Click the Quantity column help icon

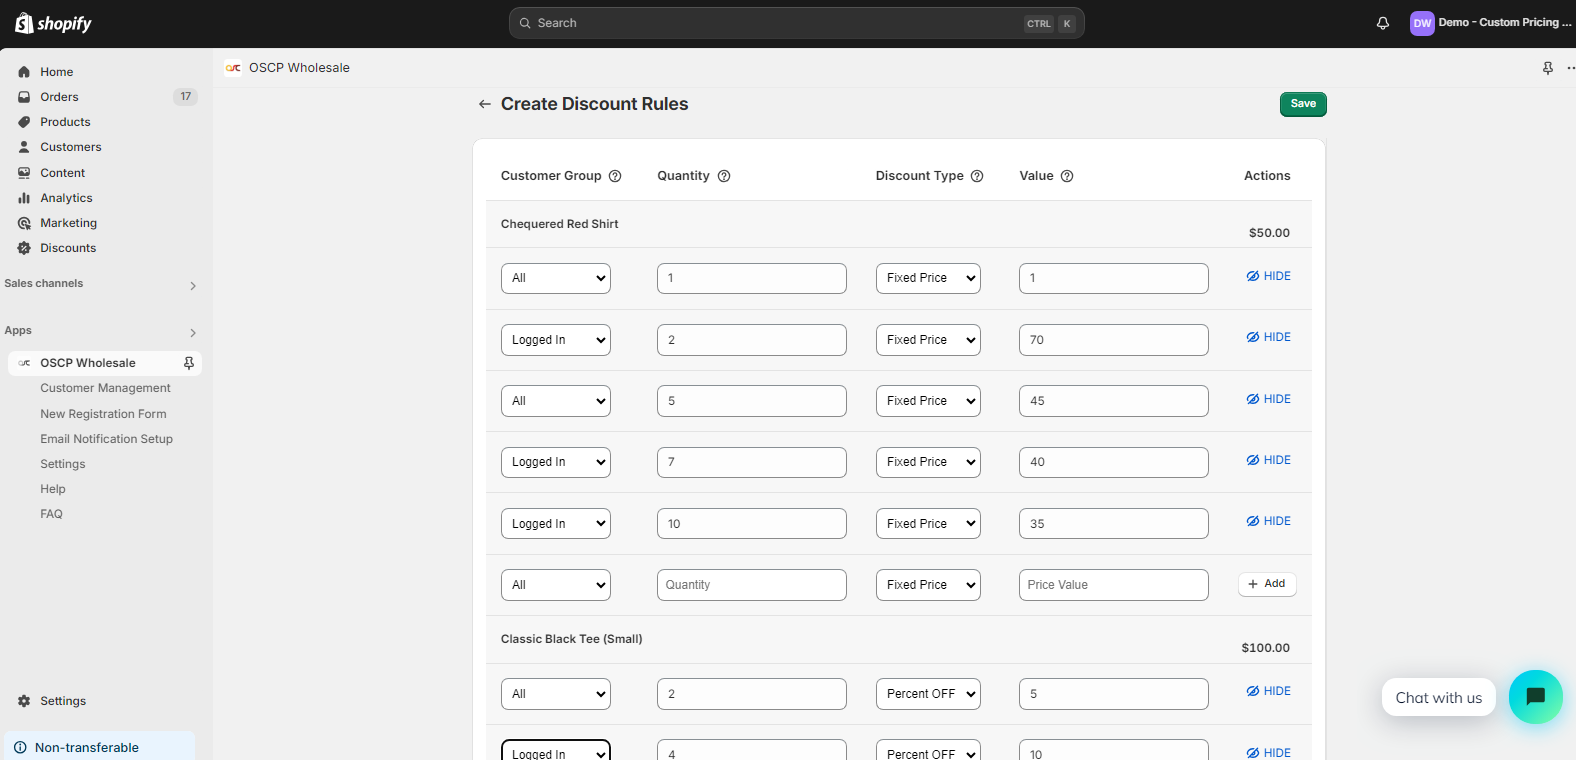[x=724, y=176]
